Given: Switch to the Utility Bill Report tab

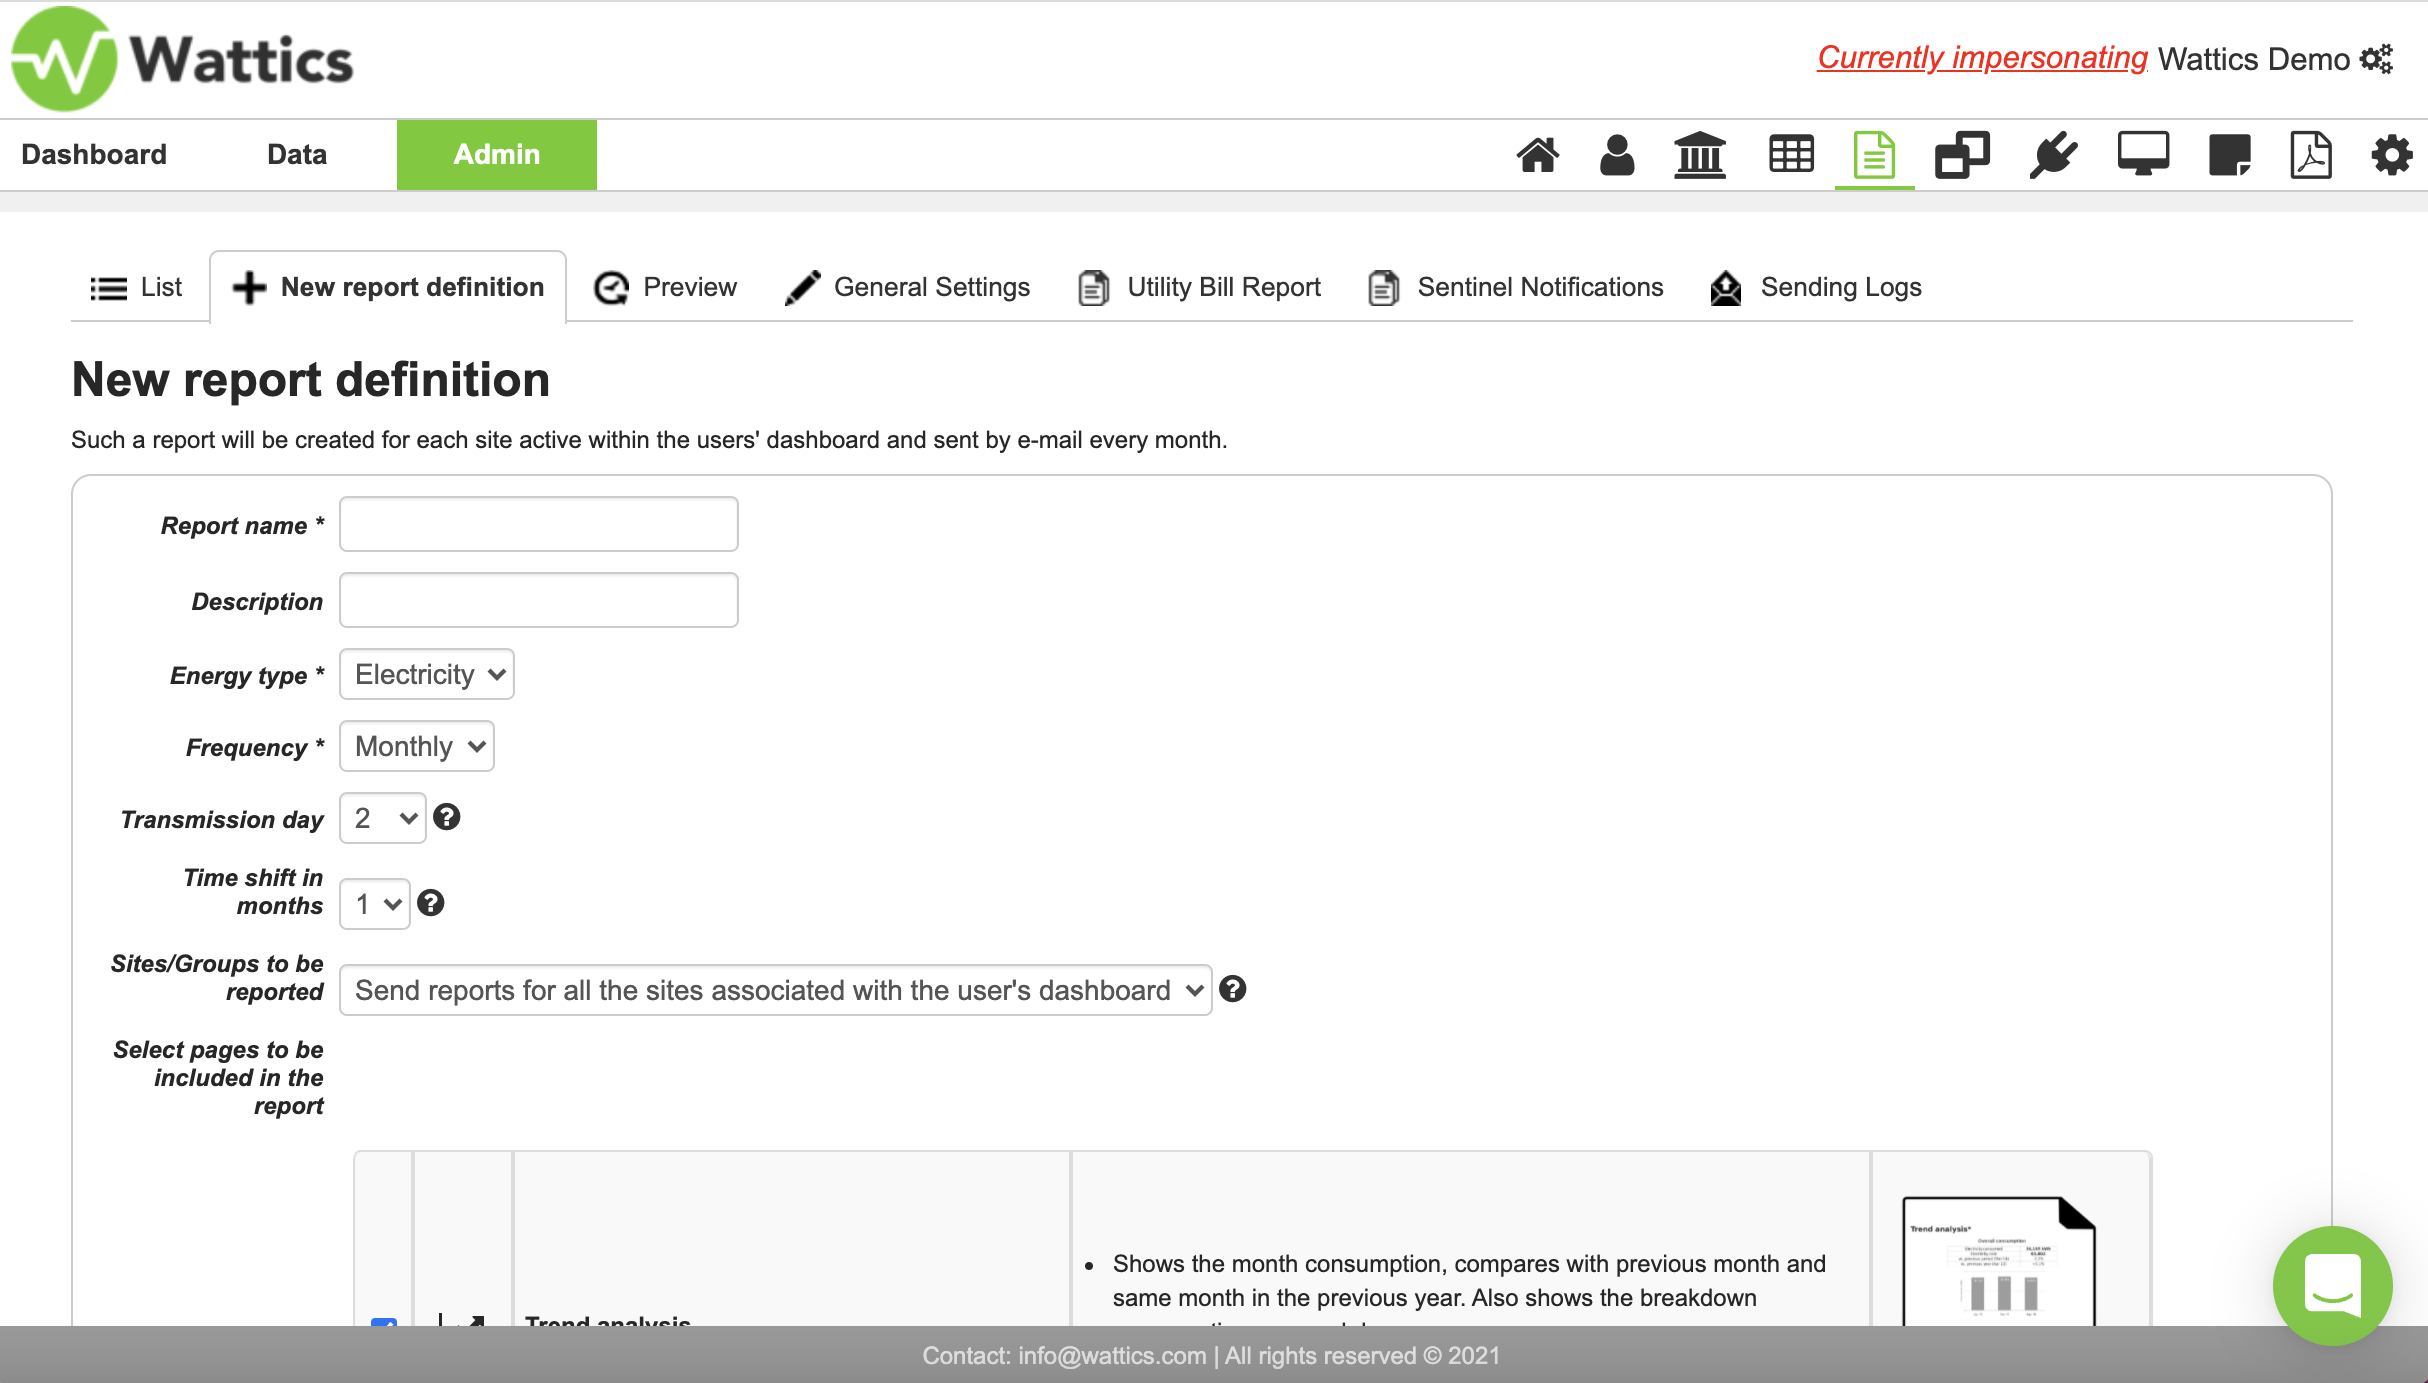Looking at the screenshot, I should [1200, 287].
